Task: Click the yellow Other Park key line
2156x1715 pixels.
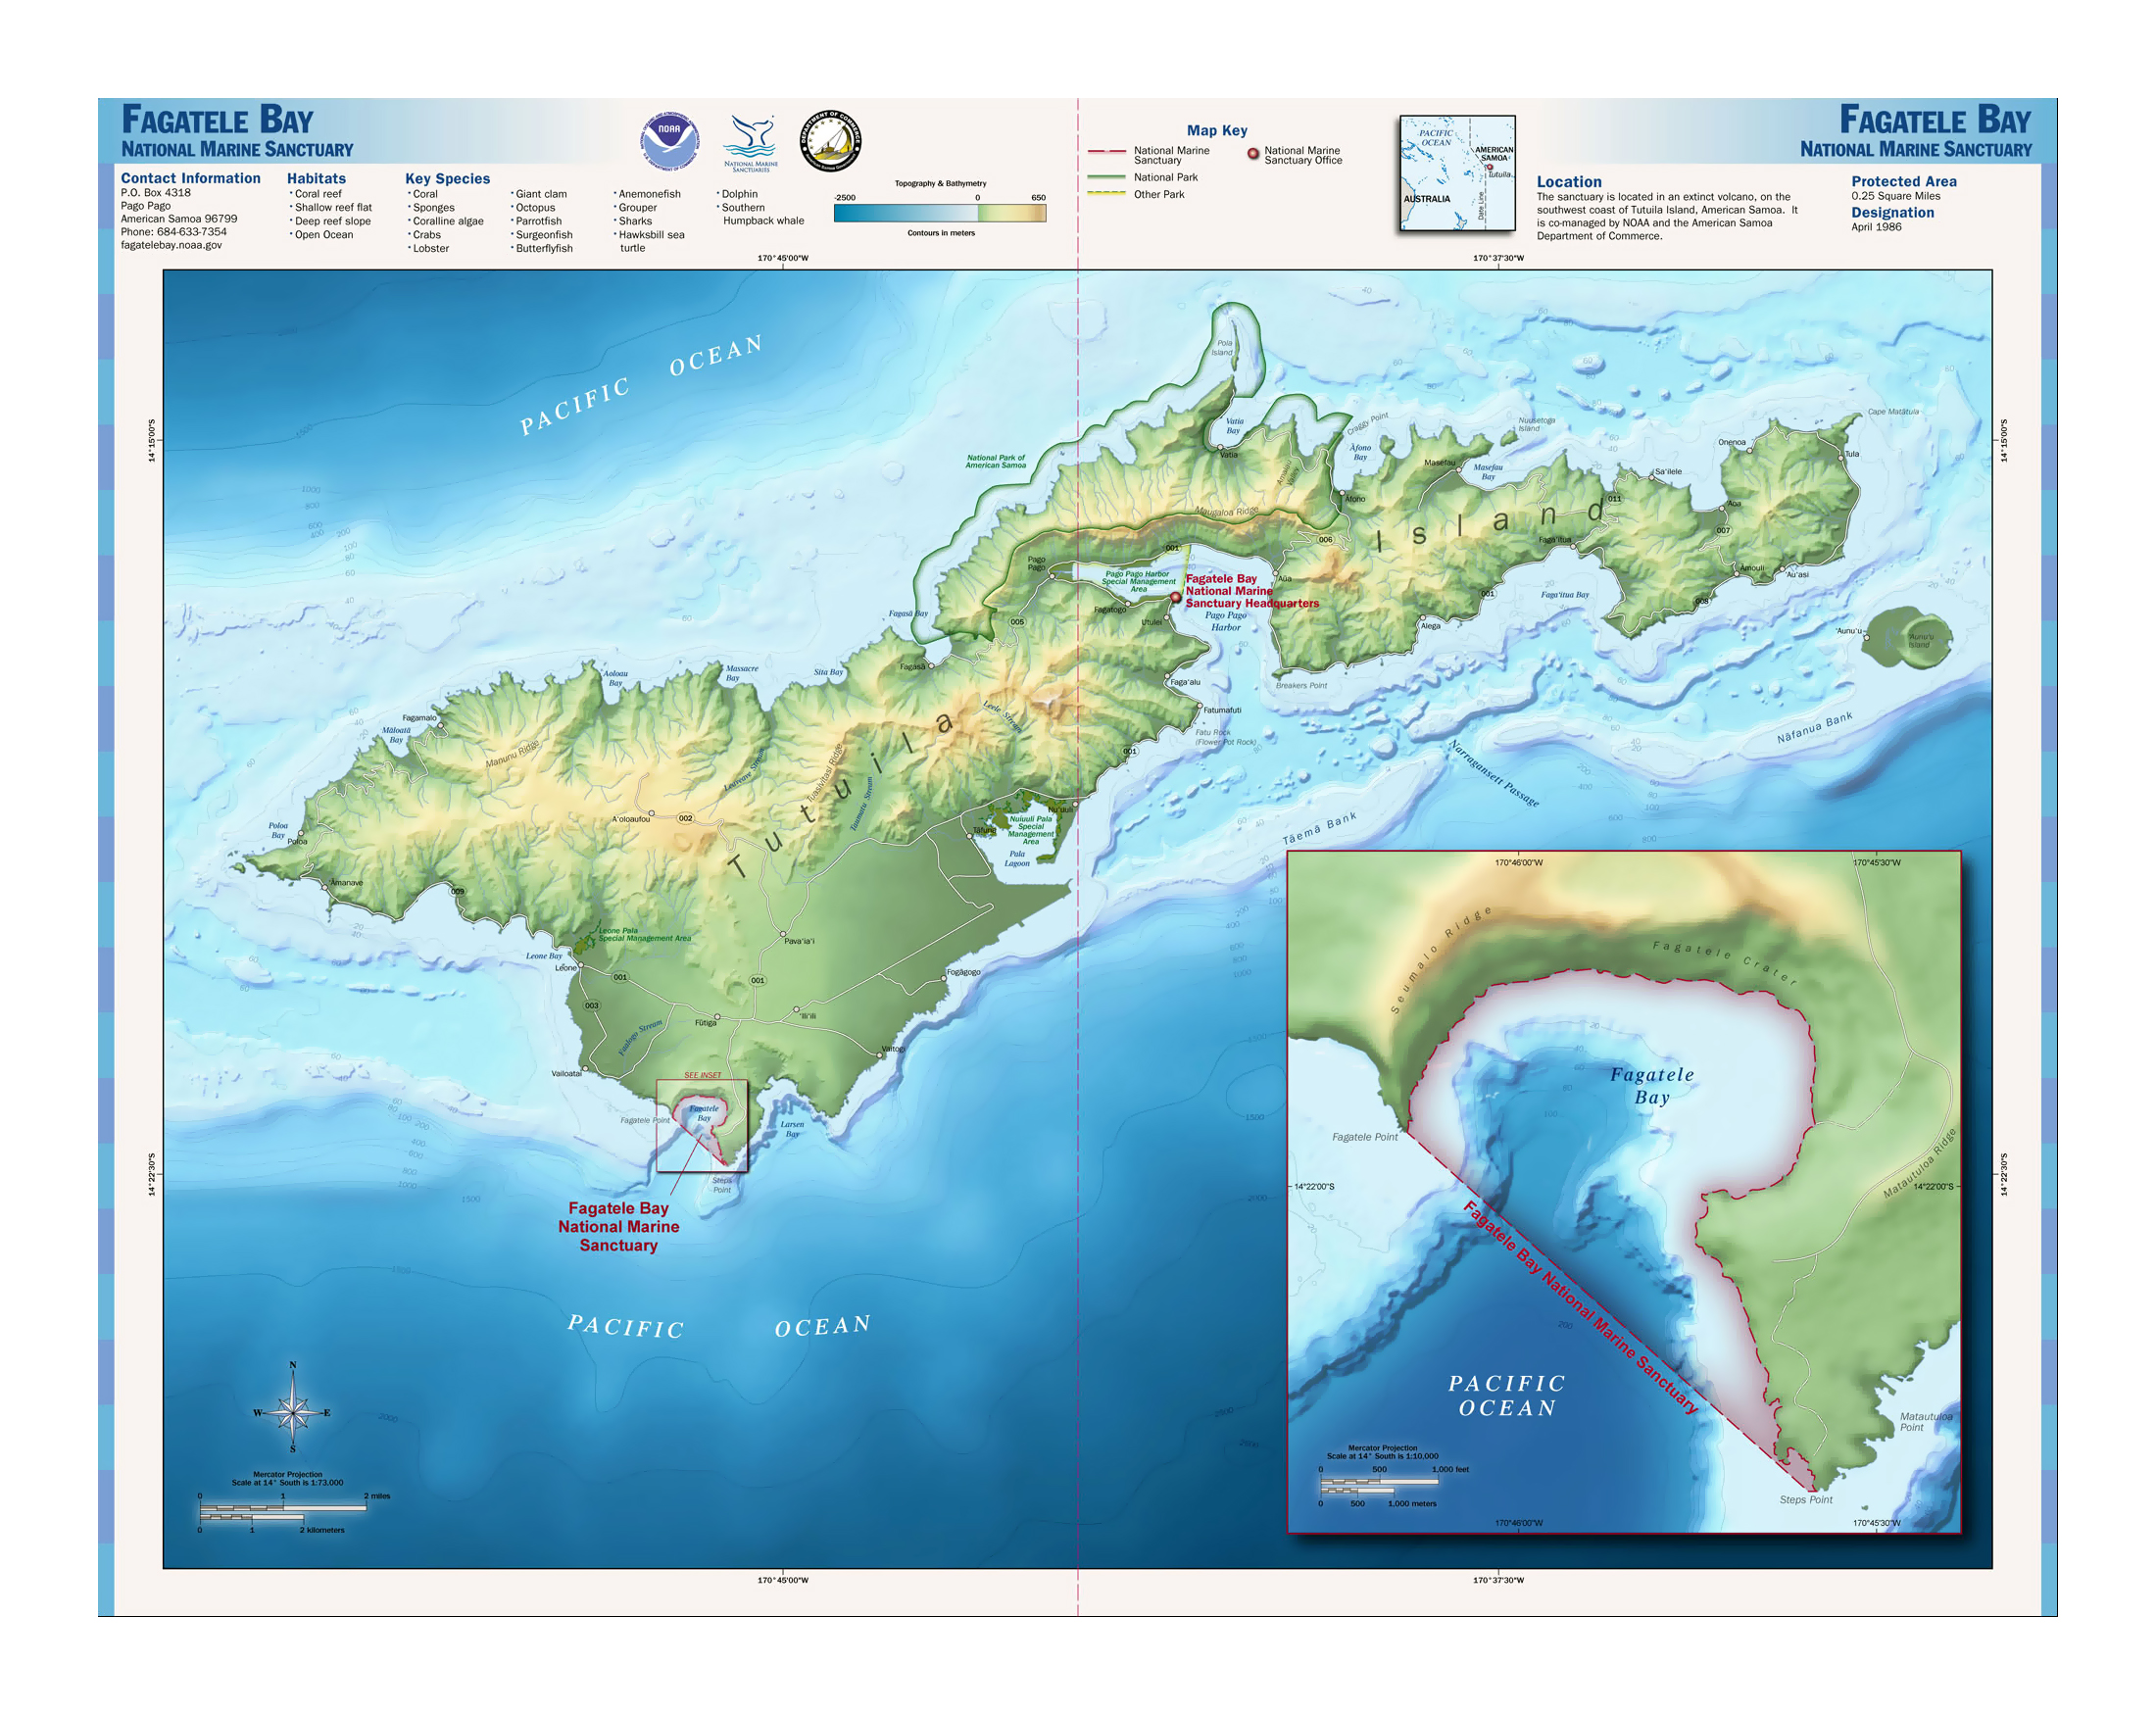Action: pyautogui.click(x=1106, y=193)
